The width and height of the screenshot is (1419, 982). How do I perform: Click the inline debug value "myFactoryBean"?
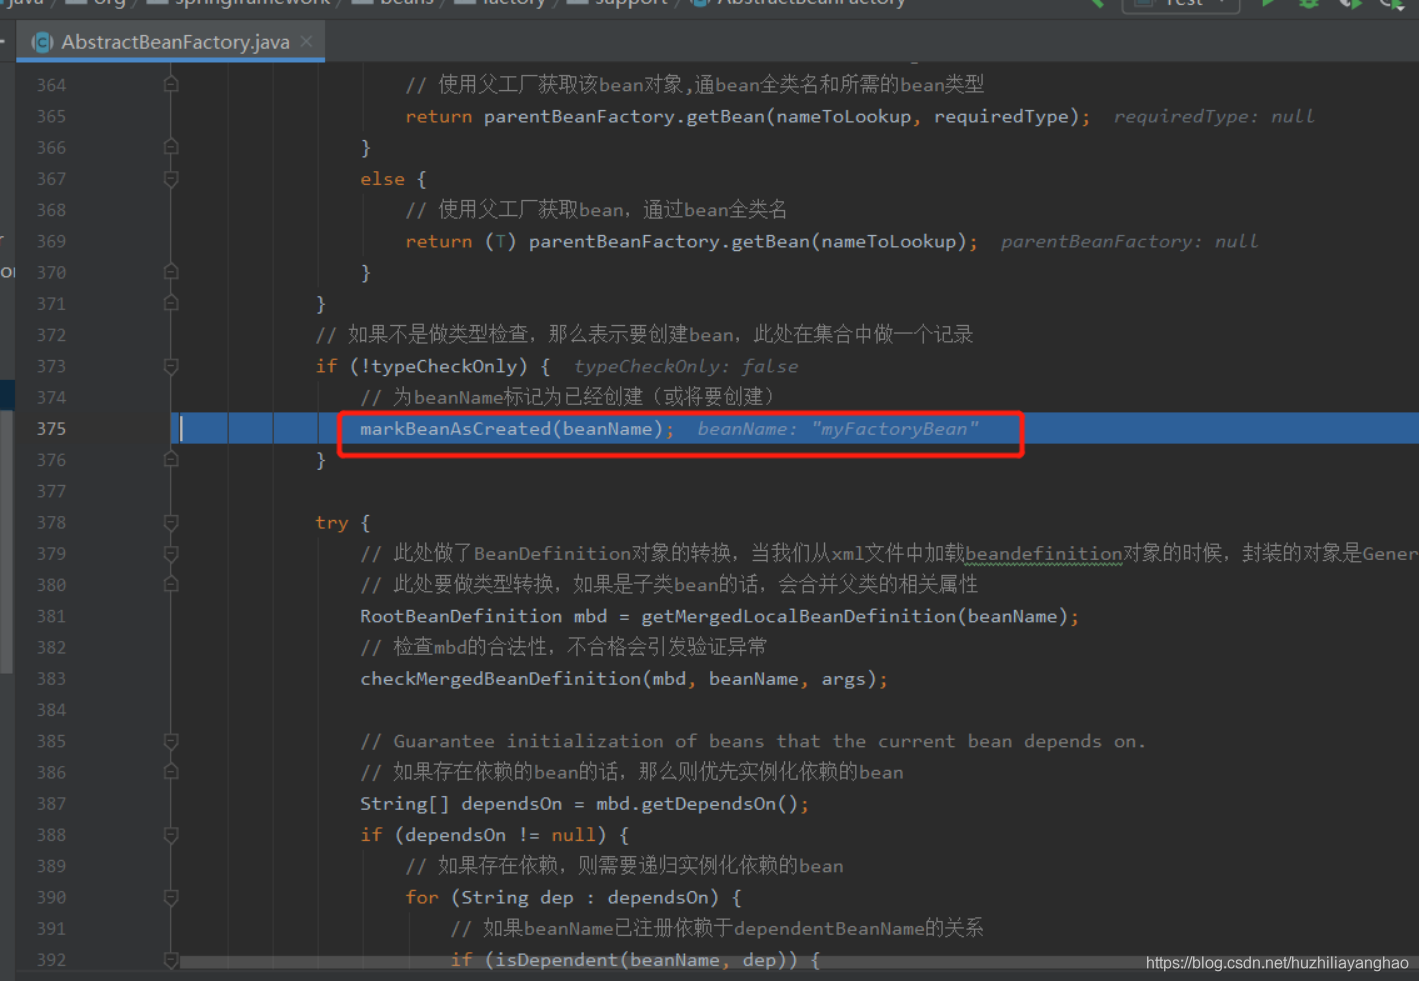coord(895,429)
